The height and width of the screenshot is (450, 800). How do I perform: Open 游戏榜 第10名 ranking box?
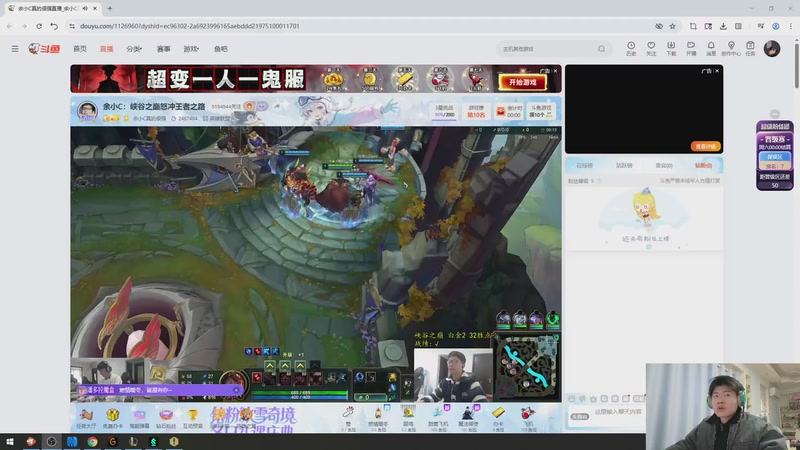tap(476, 111)
